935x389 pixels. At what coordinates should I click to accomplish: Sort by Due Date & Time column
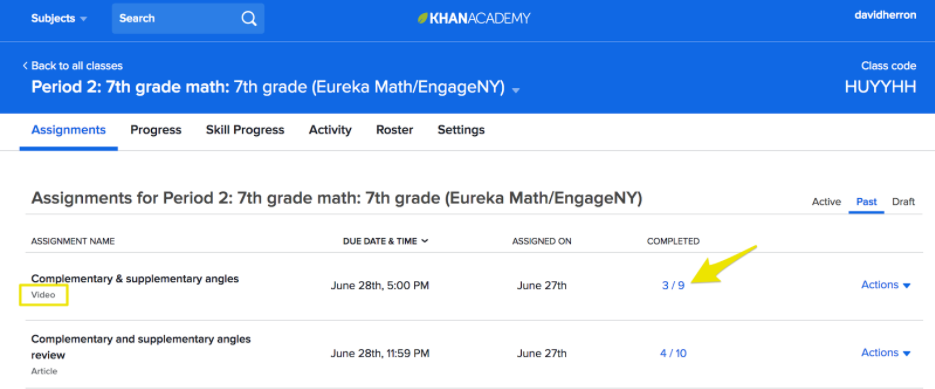[386, 241]
